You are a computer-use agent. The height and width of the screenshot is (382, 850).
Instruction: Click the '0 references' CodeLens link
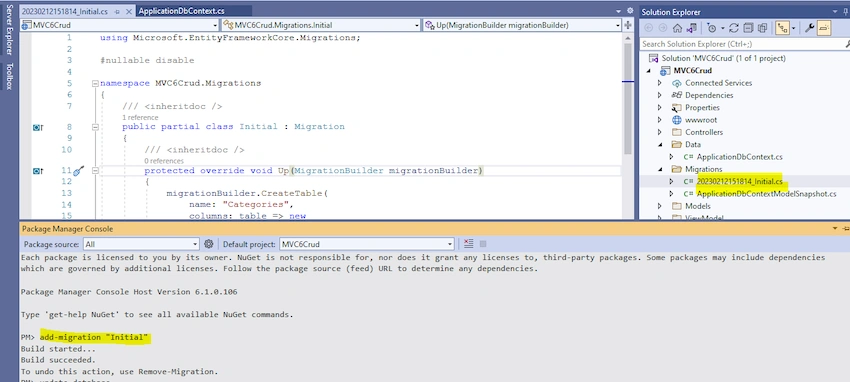tap(164, 161)
